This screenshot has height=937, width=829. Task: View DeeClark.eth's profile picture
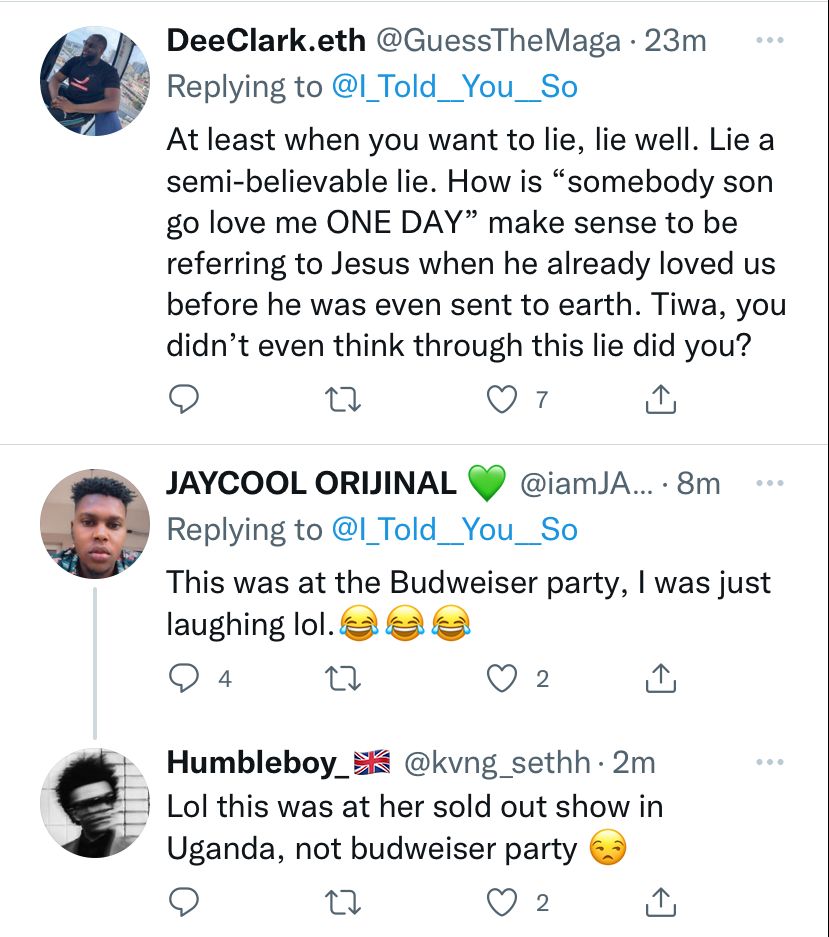point(94,81)
